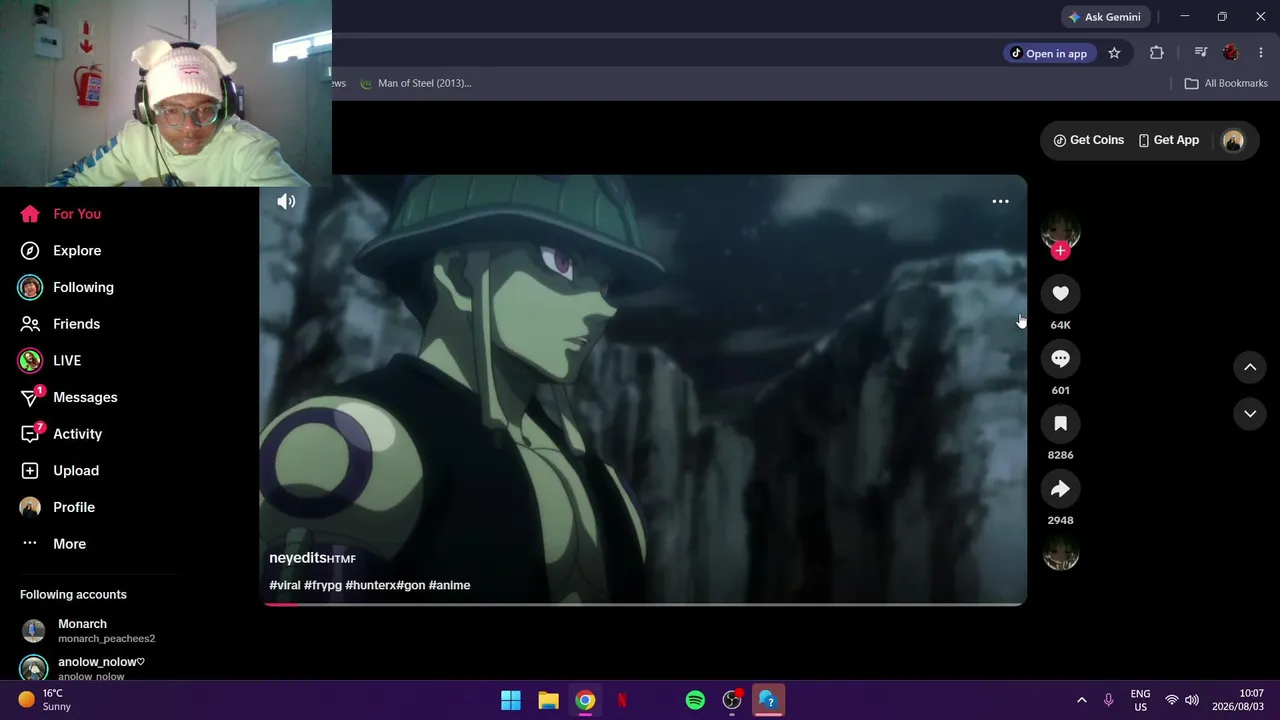1280x720 pixels.
Task: Open the ENG US language switcher
Action: (x=1140, y=700)
